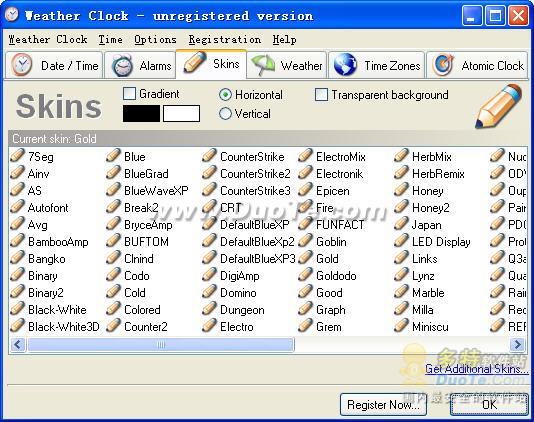The image size is (534, 422).
Task: Select the FUNFACT skin name
Action: pos(340,225)
